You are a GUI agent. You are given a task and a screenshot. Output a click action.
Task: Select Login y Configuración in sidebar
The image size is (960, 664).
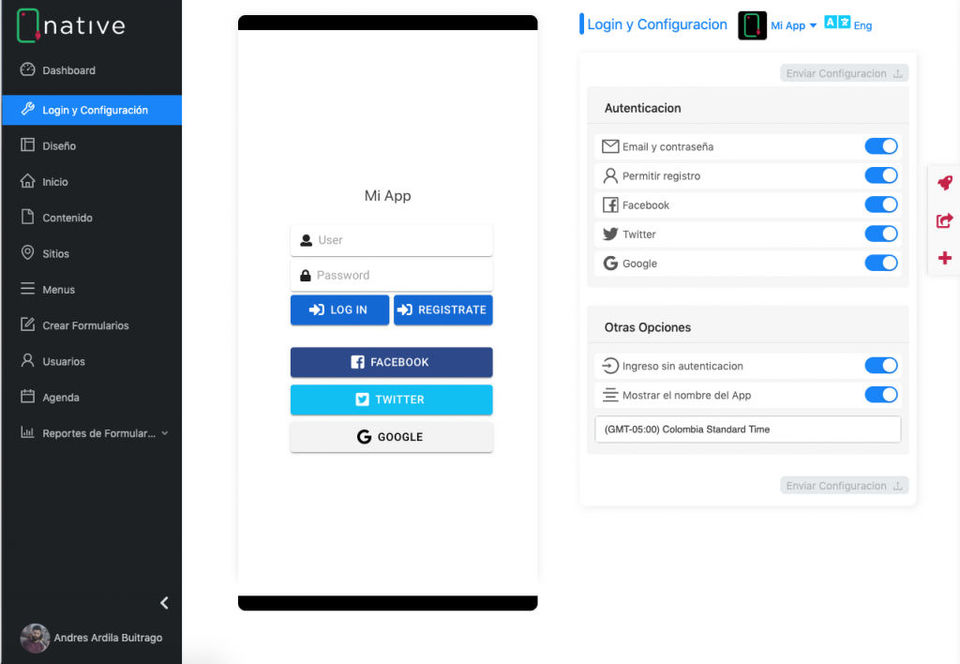point(92,110)
